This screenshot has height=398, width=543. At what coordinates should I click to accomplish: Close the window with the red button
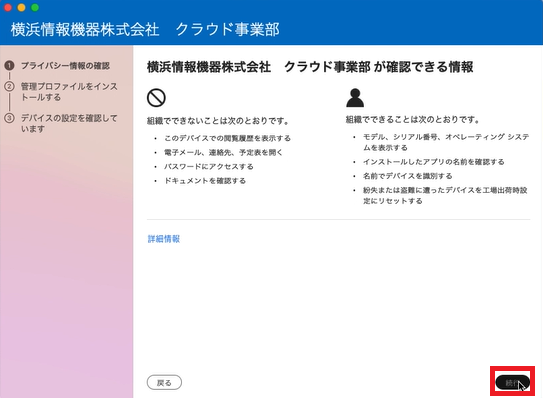tap(8, 7)
